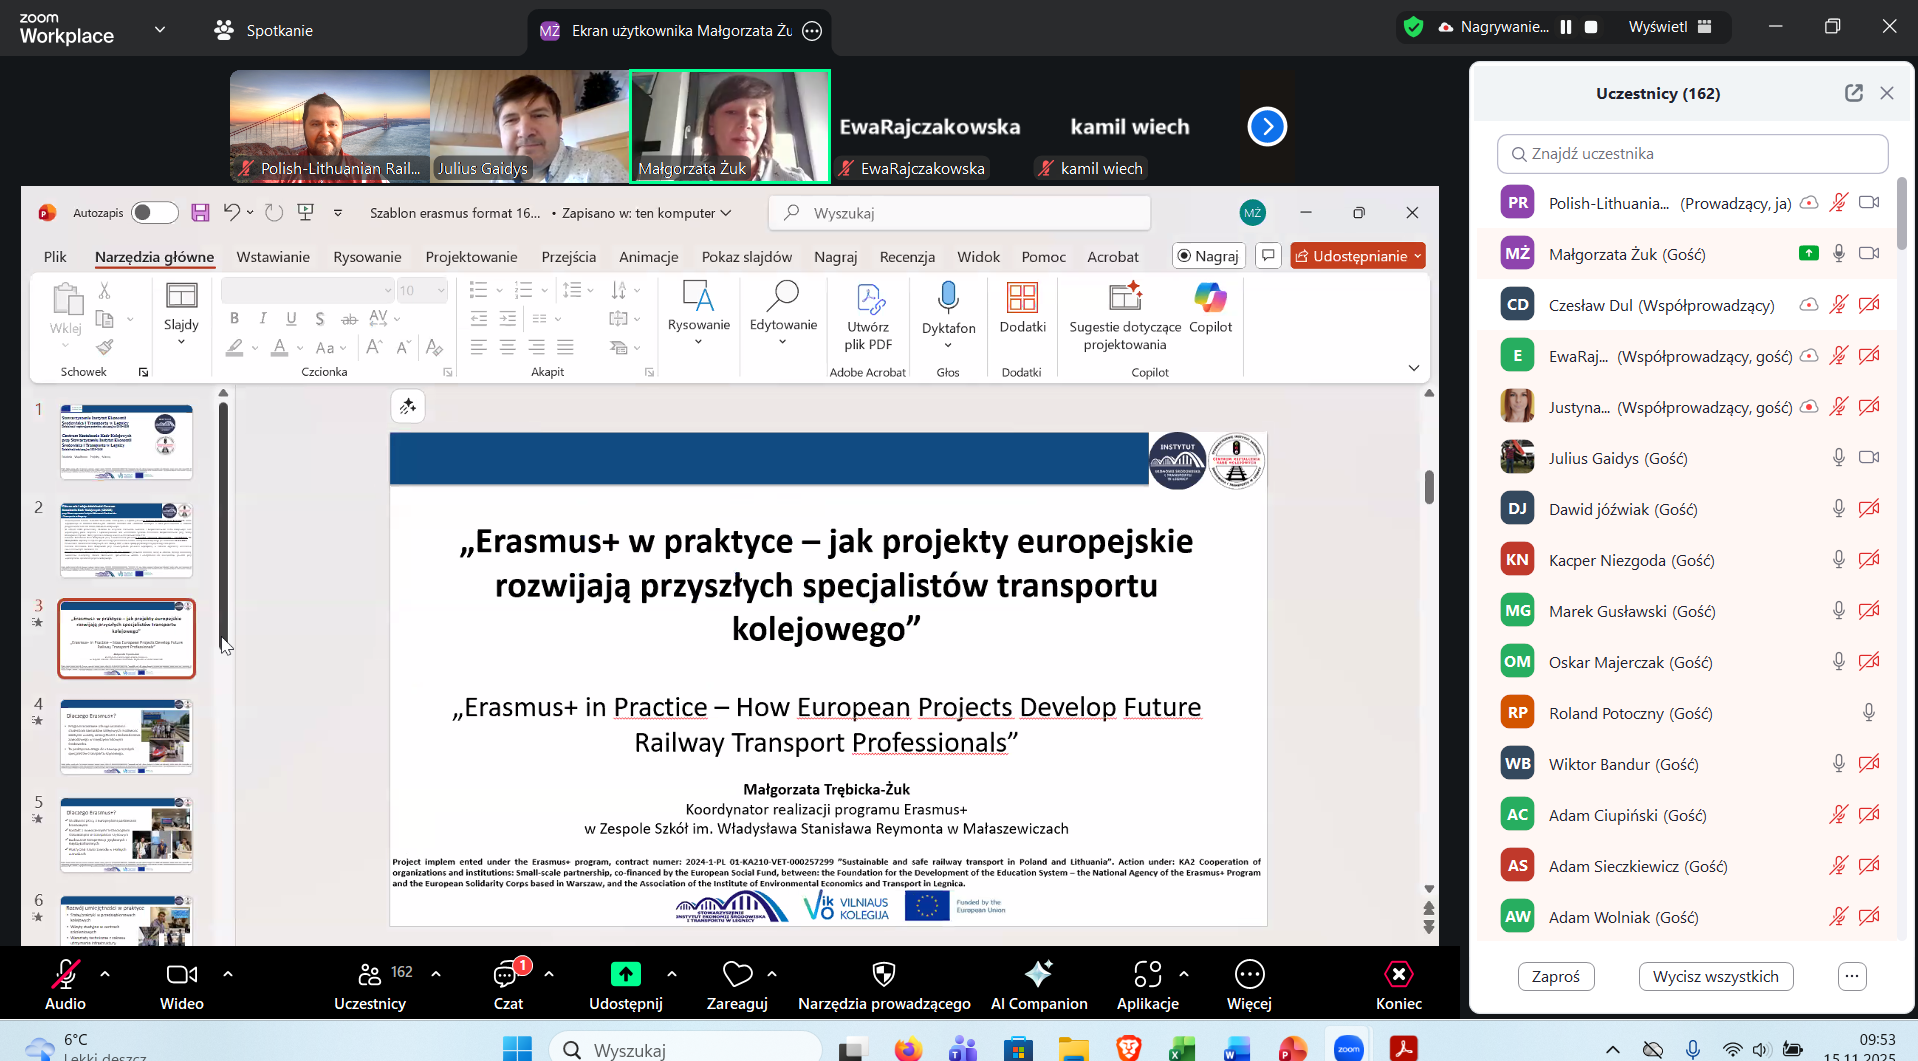Click the Copilot icon in the ribbon

click(1210, 298)
